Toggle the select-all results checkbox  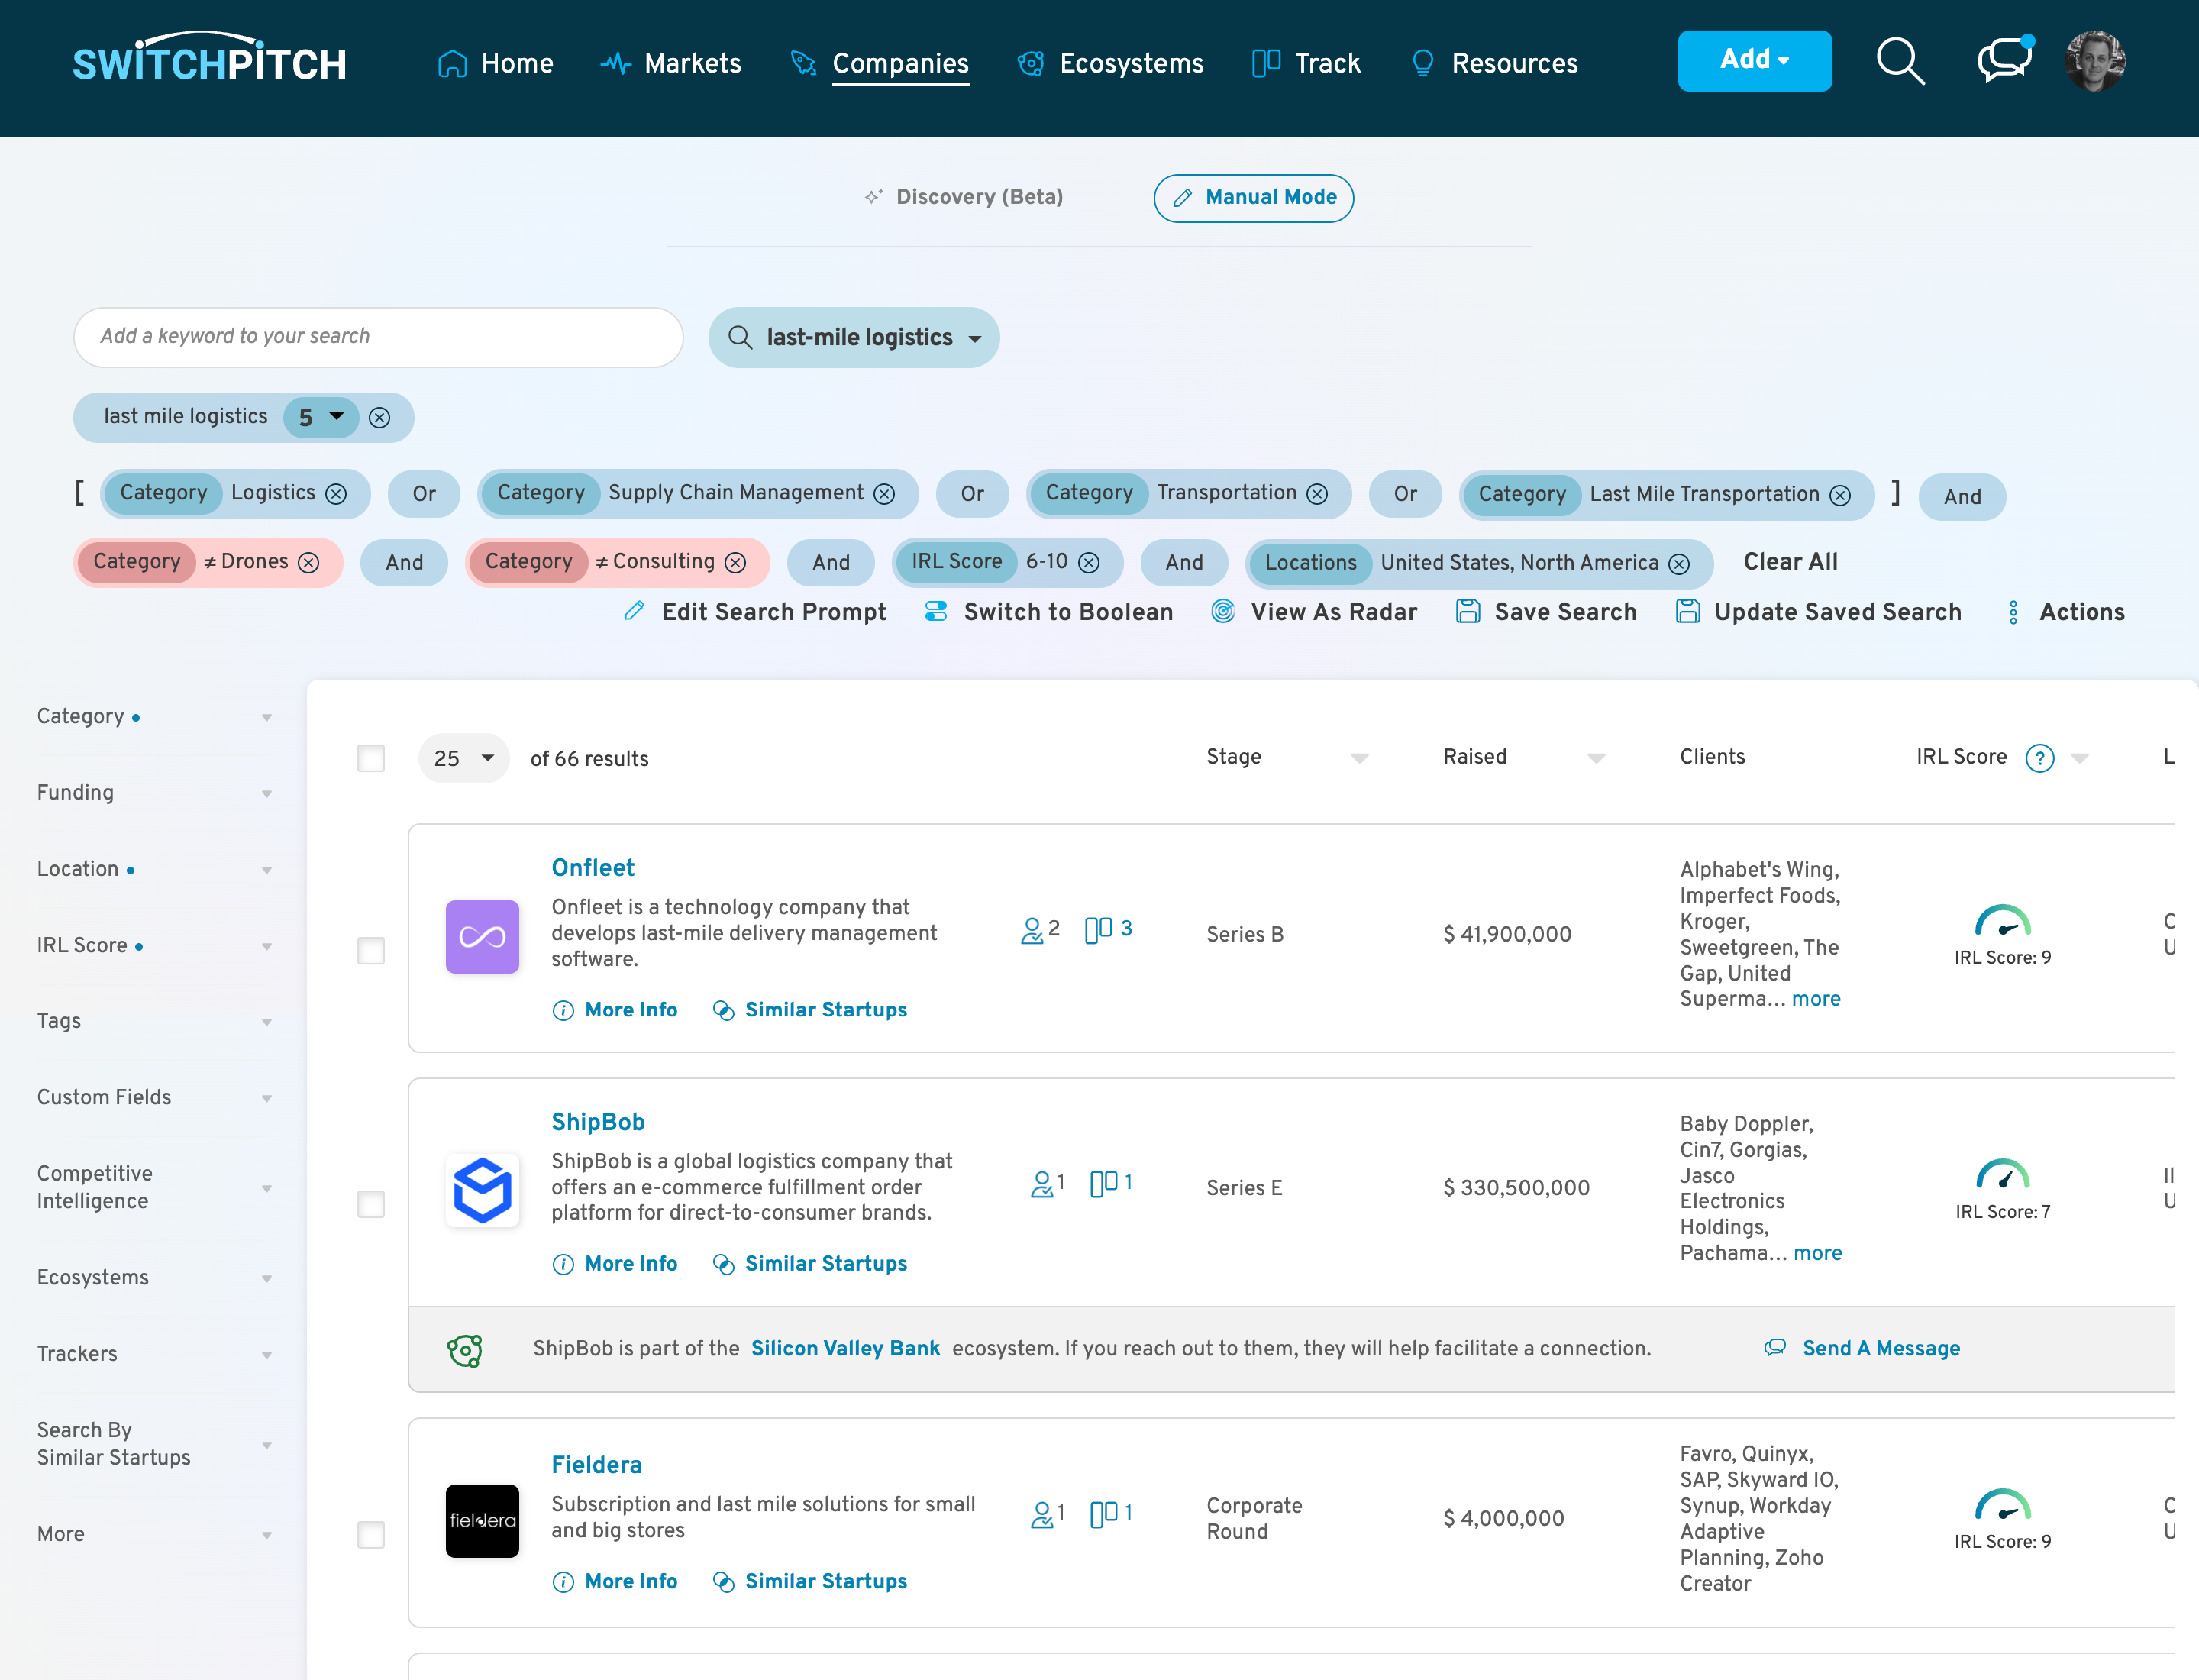tap(371, 759)
